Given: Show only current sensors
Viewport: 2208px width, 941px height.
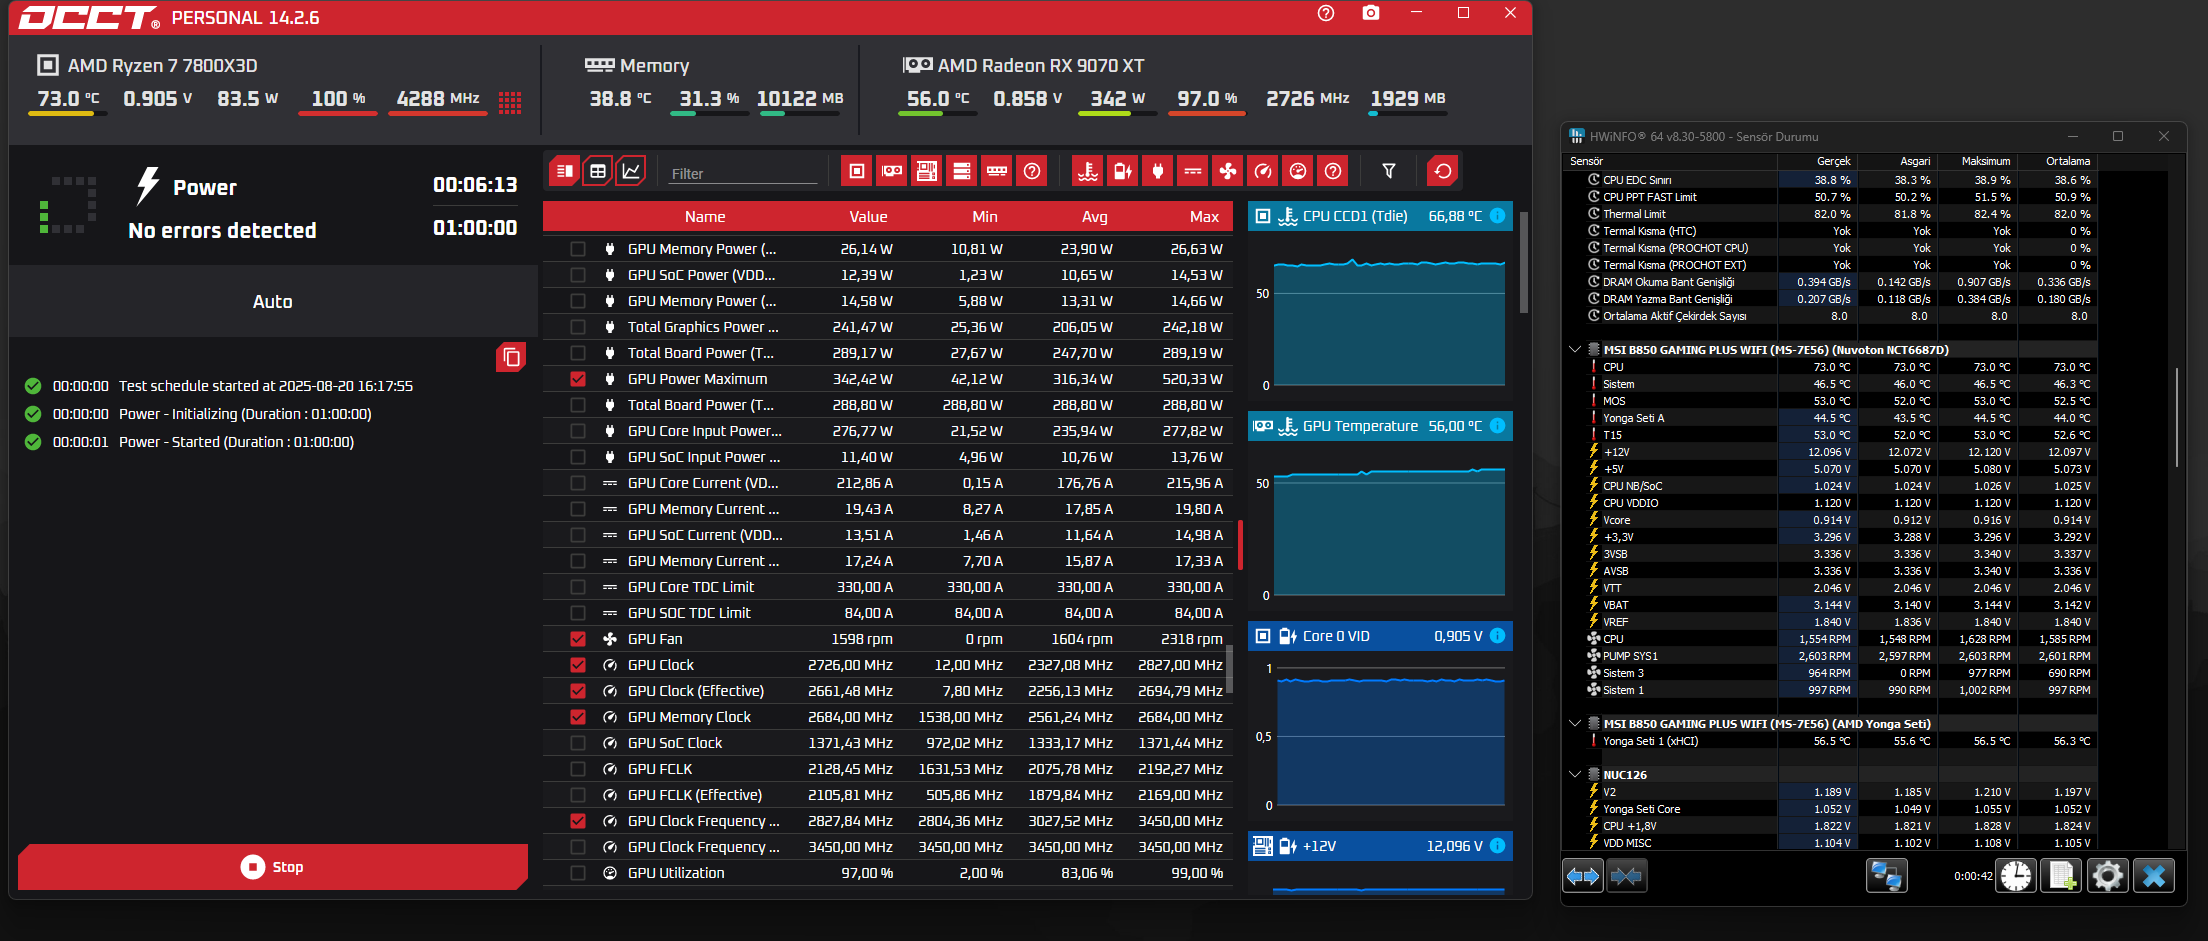Looking at the screenshot, I should click(1193, 171).
